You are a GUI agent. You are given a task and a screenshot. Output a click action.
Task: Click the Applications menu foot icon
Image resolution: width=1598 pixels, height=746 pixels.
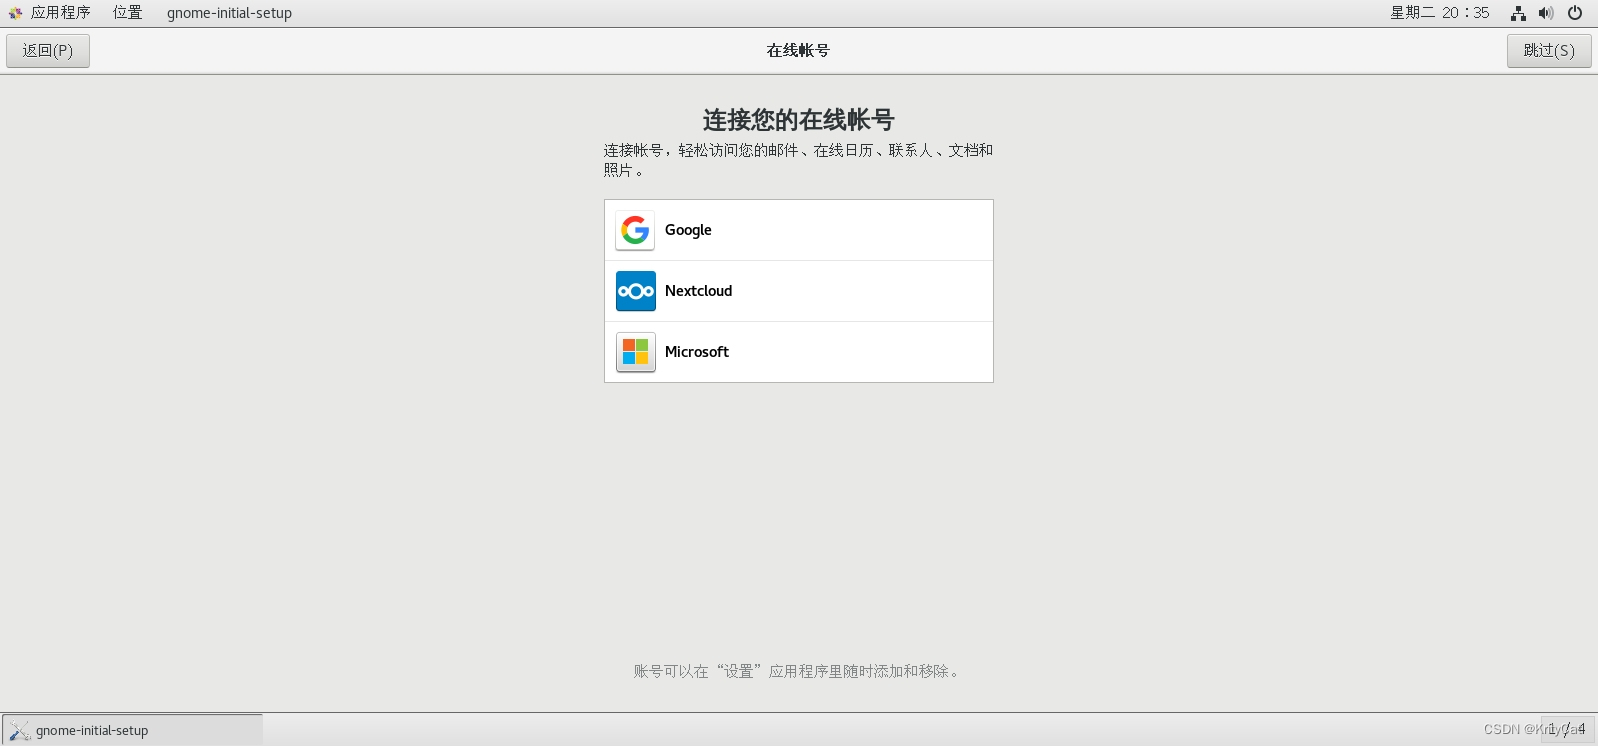15,13
